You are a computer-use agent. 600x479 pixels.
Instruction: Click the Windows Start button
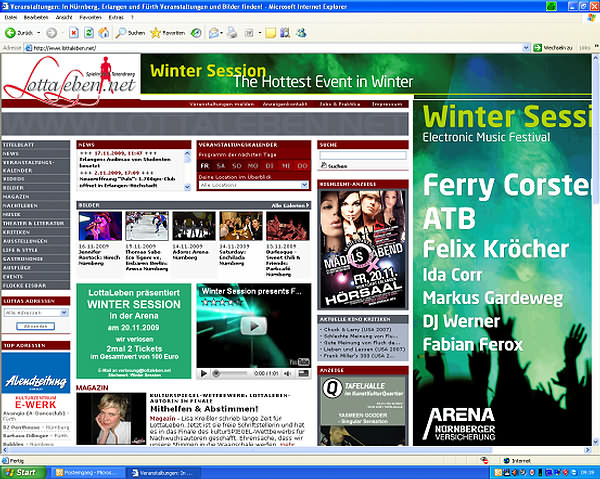[x=20, y=471]
